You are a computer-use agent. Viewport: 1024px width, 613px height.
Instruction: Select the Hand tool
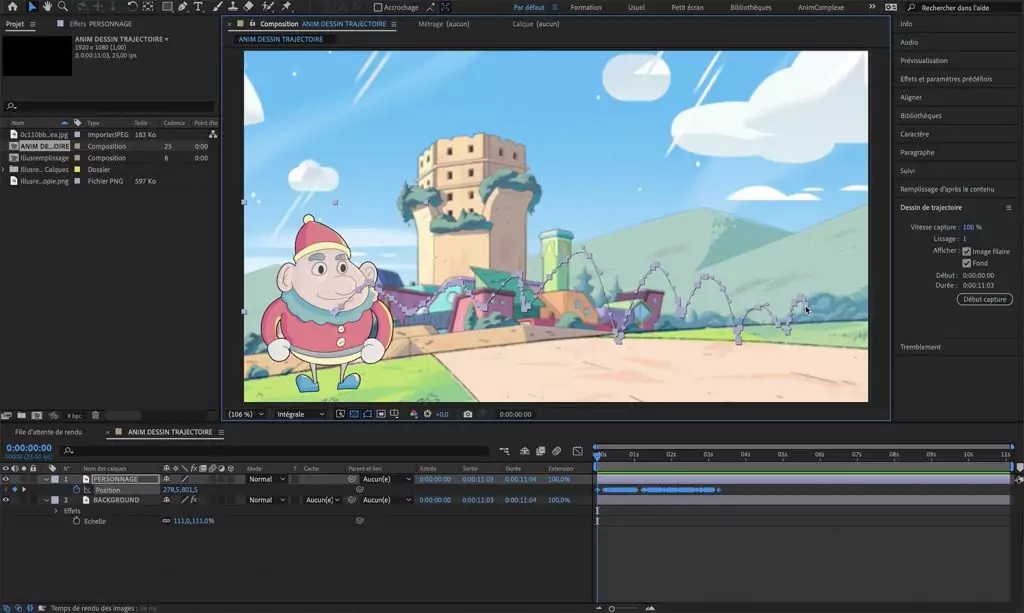click(47, 7)
